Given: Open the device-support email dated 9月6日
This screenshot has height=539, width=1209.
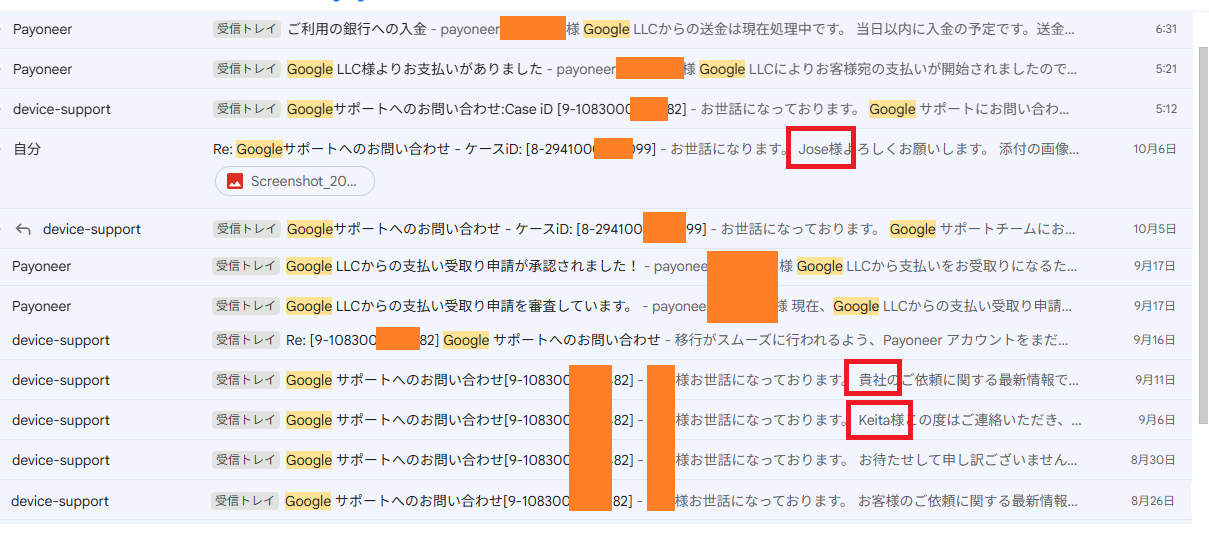Looking at the screenshot, I should pyautogui.click(x=596, y=420).
